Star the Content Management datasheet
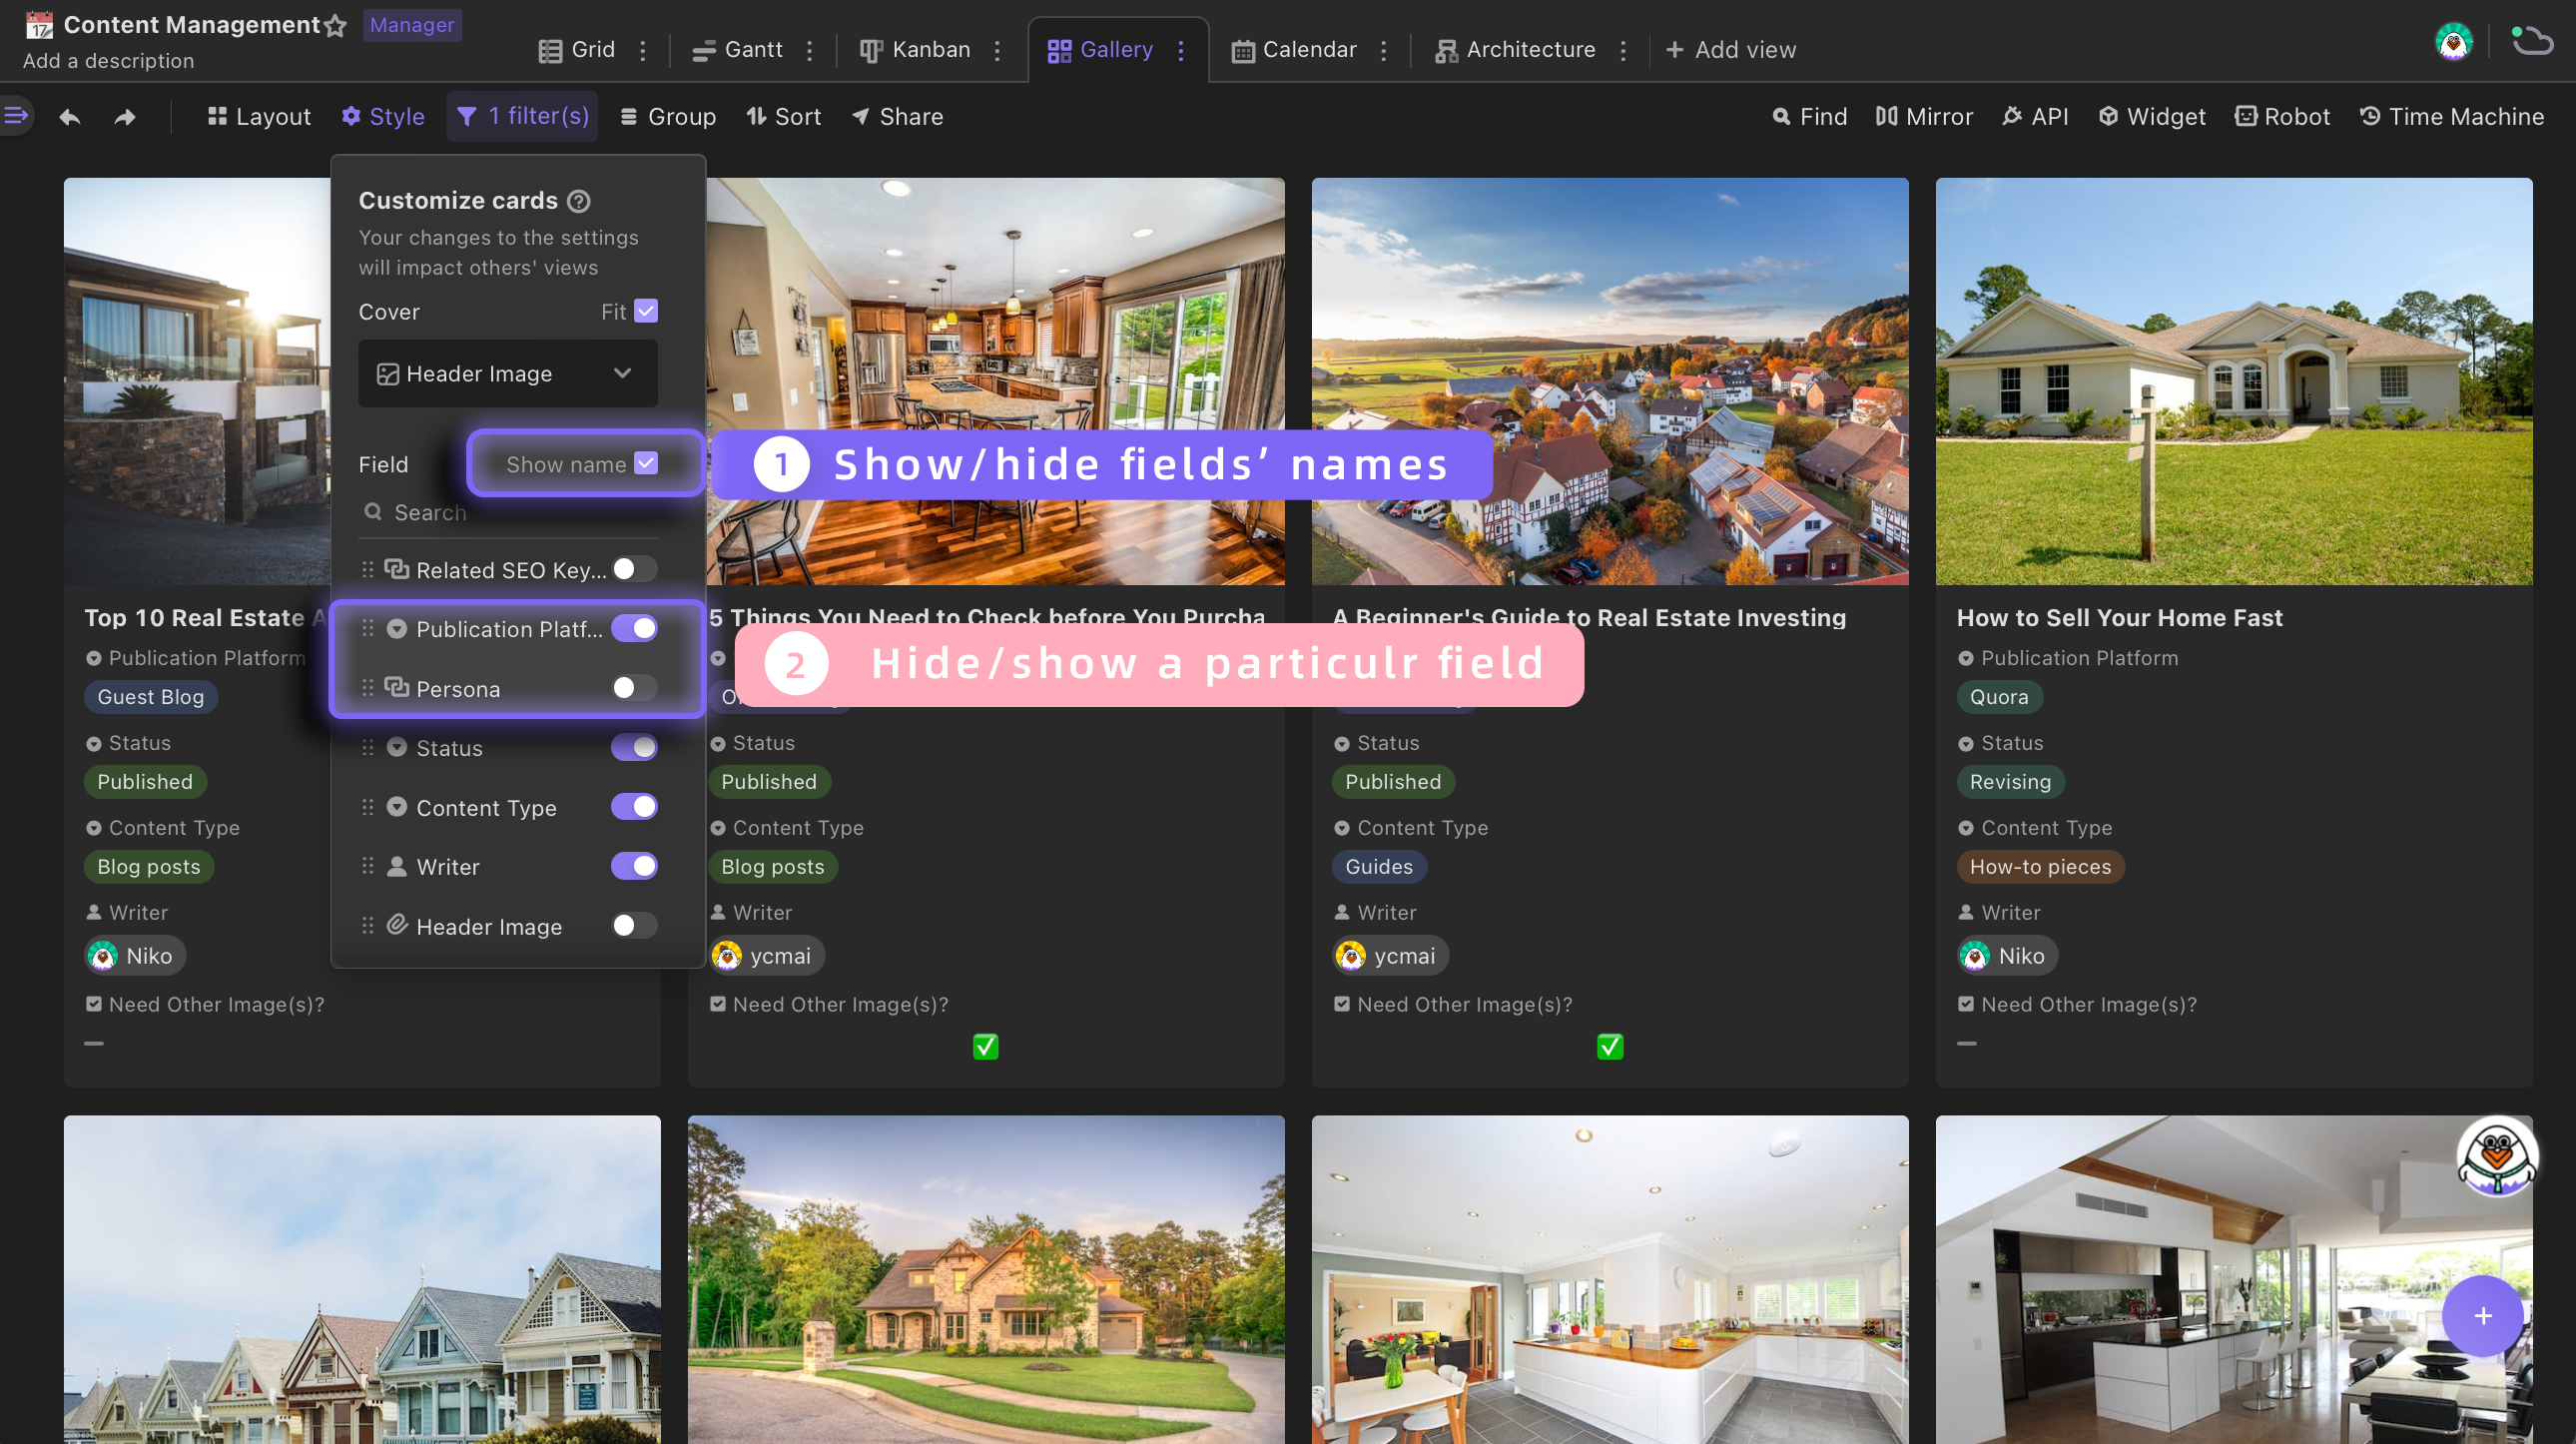The image size is (2576, 1444). point(335,26)
